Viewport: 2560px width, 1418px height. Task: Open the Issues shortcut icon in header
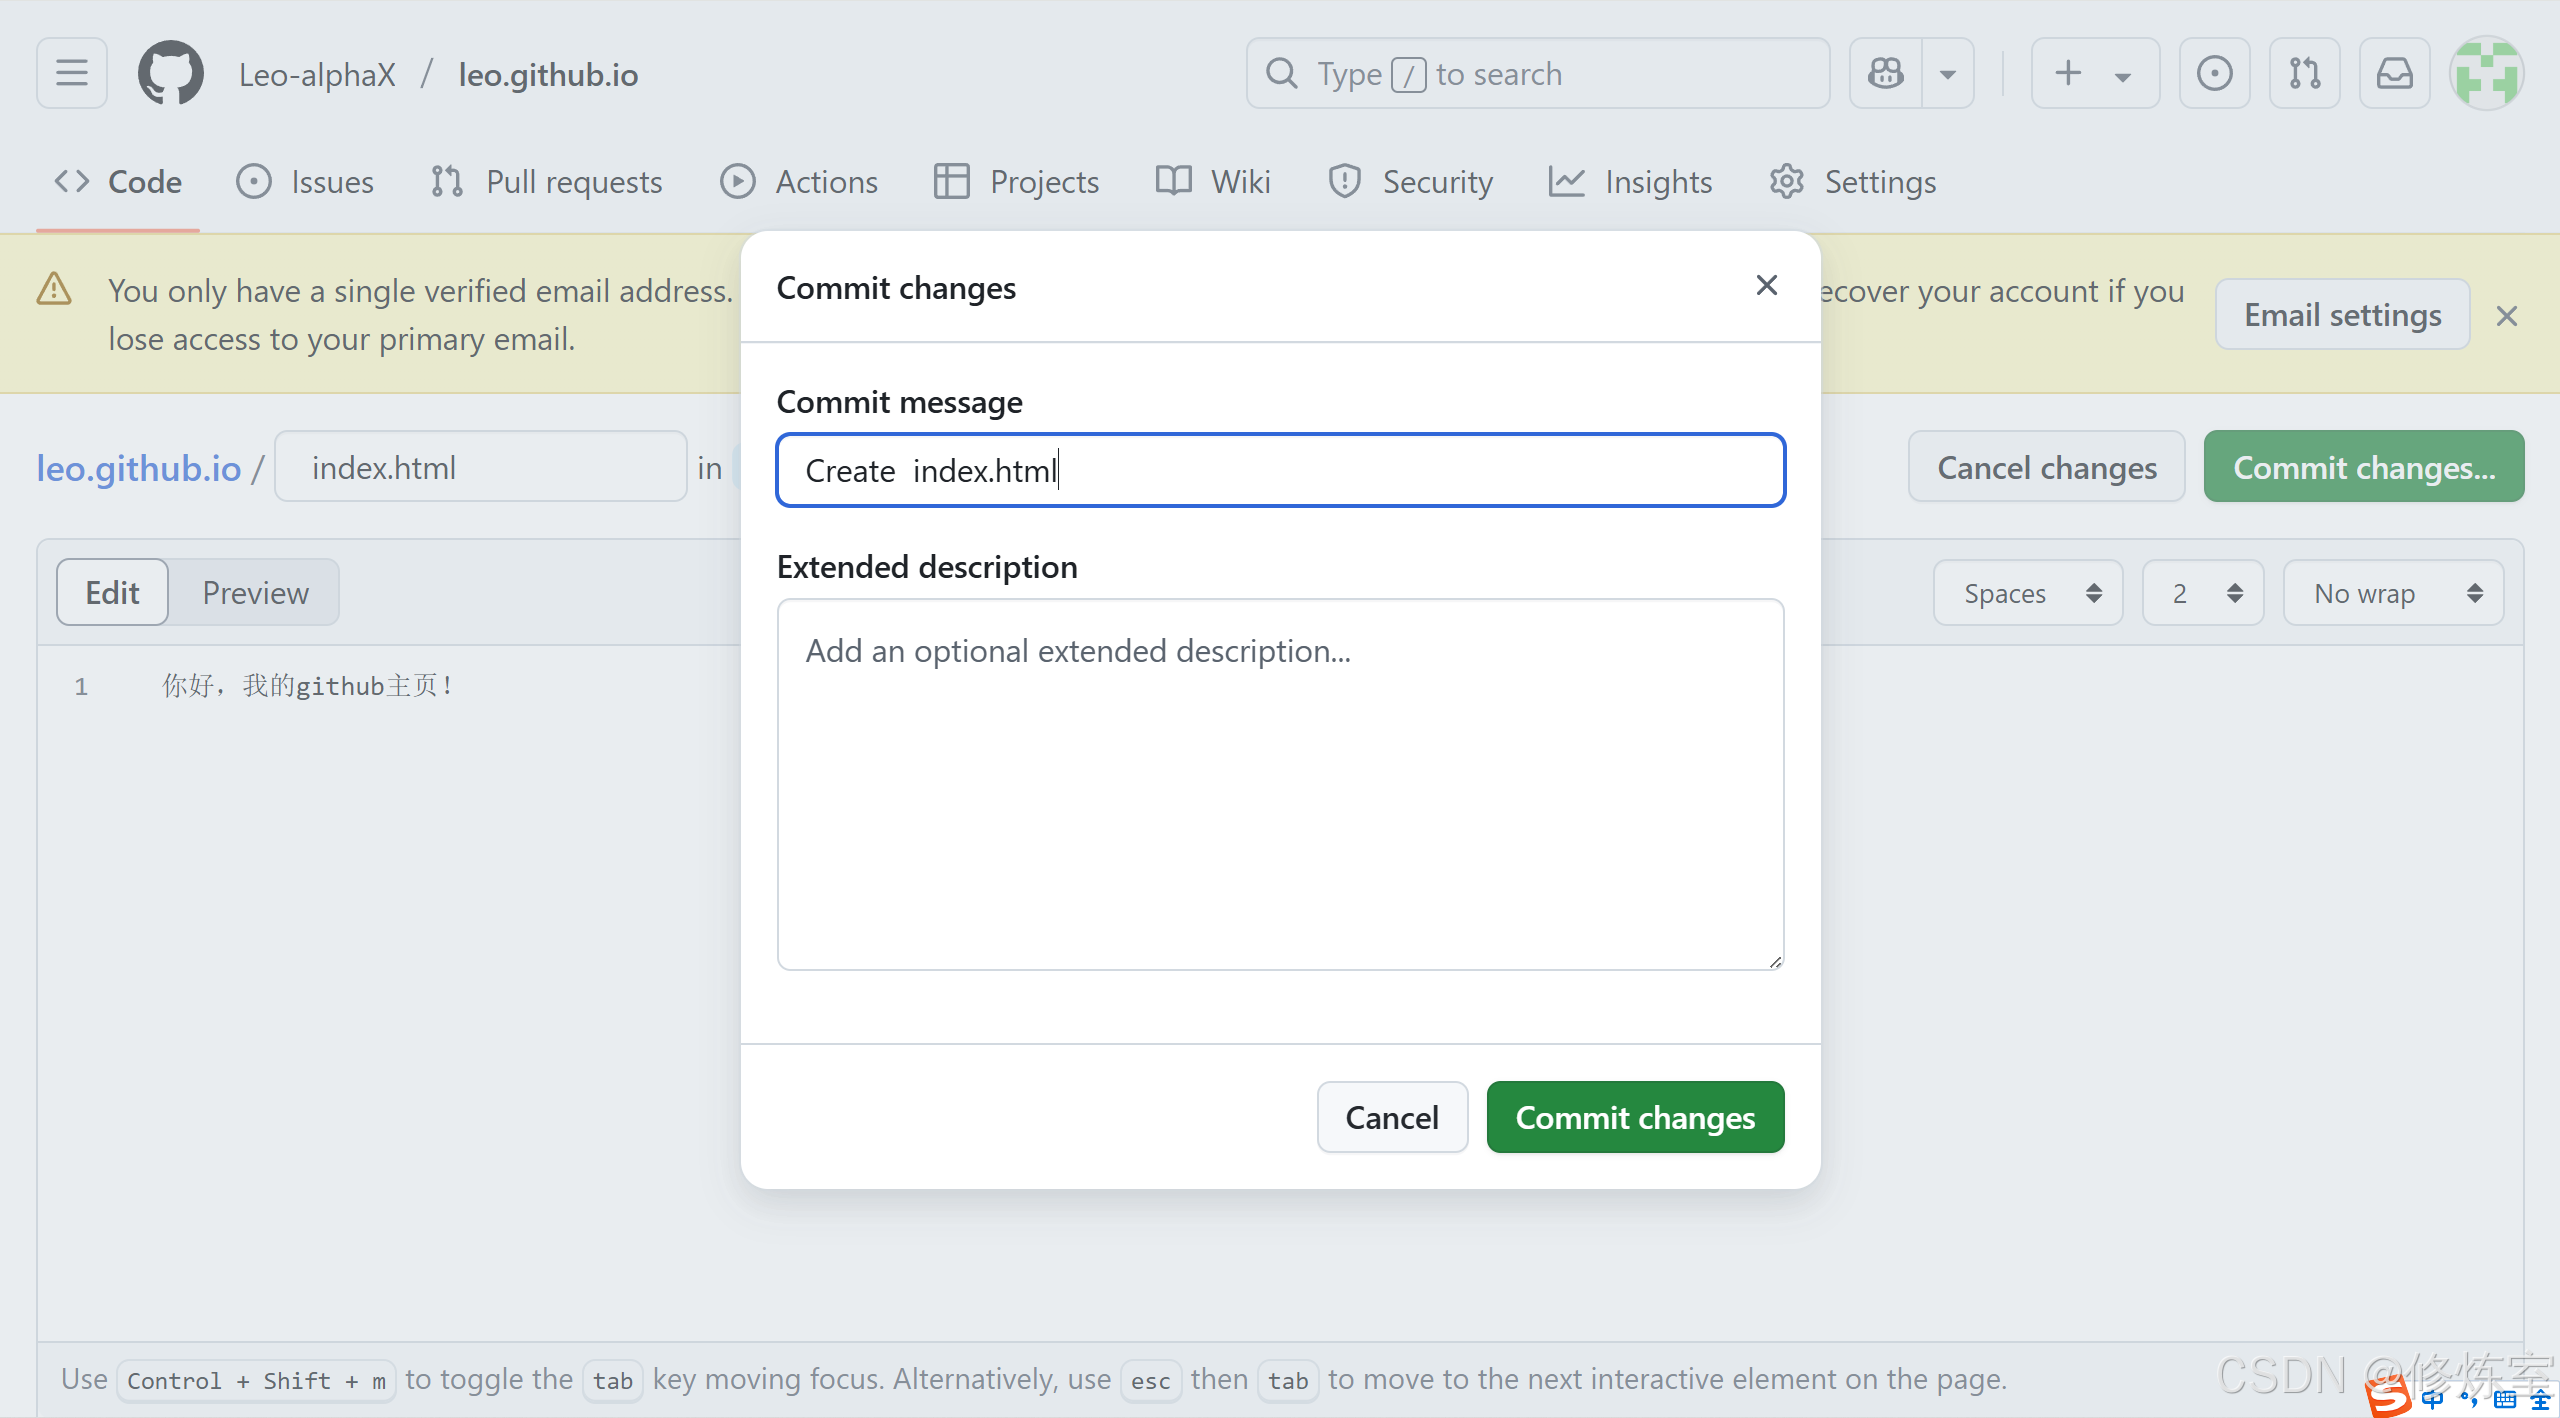[x=2214, y=73]
